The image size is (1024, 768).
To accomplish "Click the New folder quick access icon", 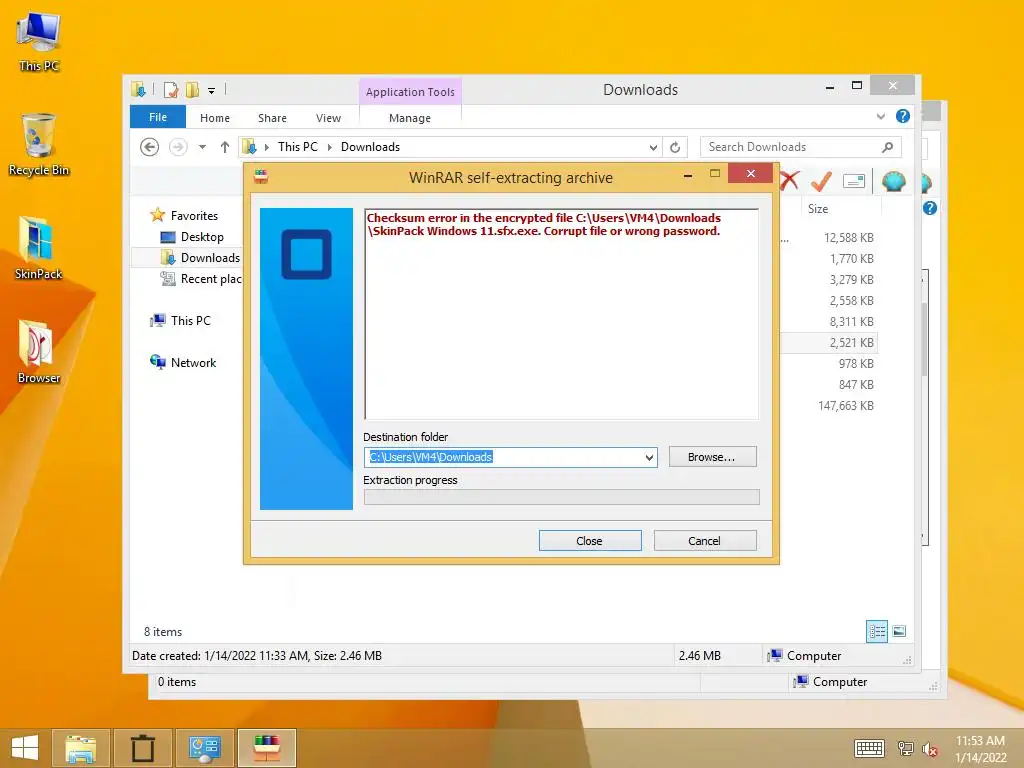I will (192, 89).
